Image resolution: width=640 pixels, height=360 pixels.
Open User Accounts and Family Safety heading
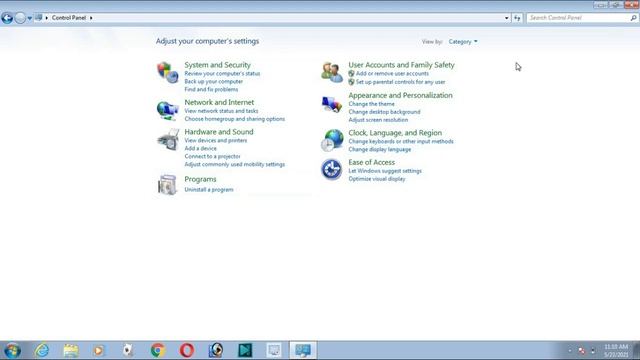pyautogui.click(x=401, y=65)
